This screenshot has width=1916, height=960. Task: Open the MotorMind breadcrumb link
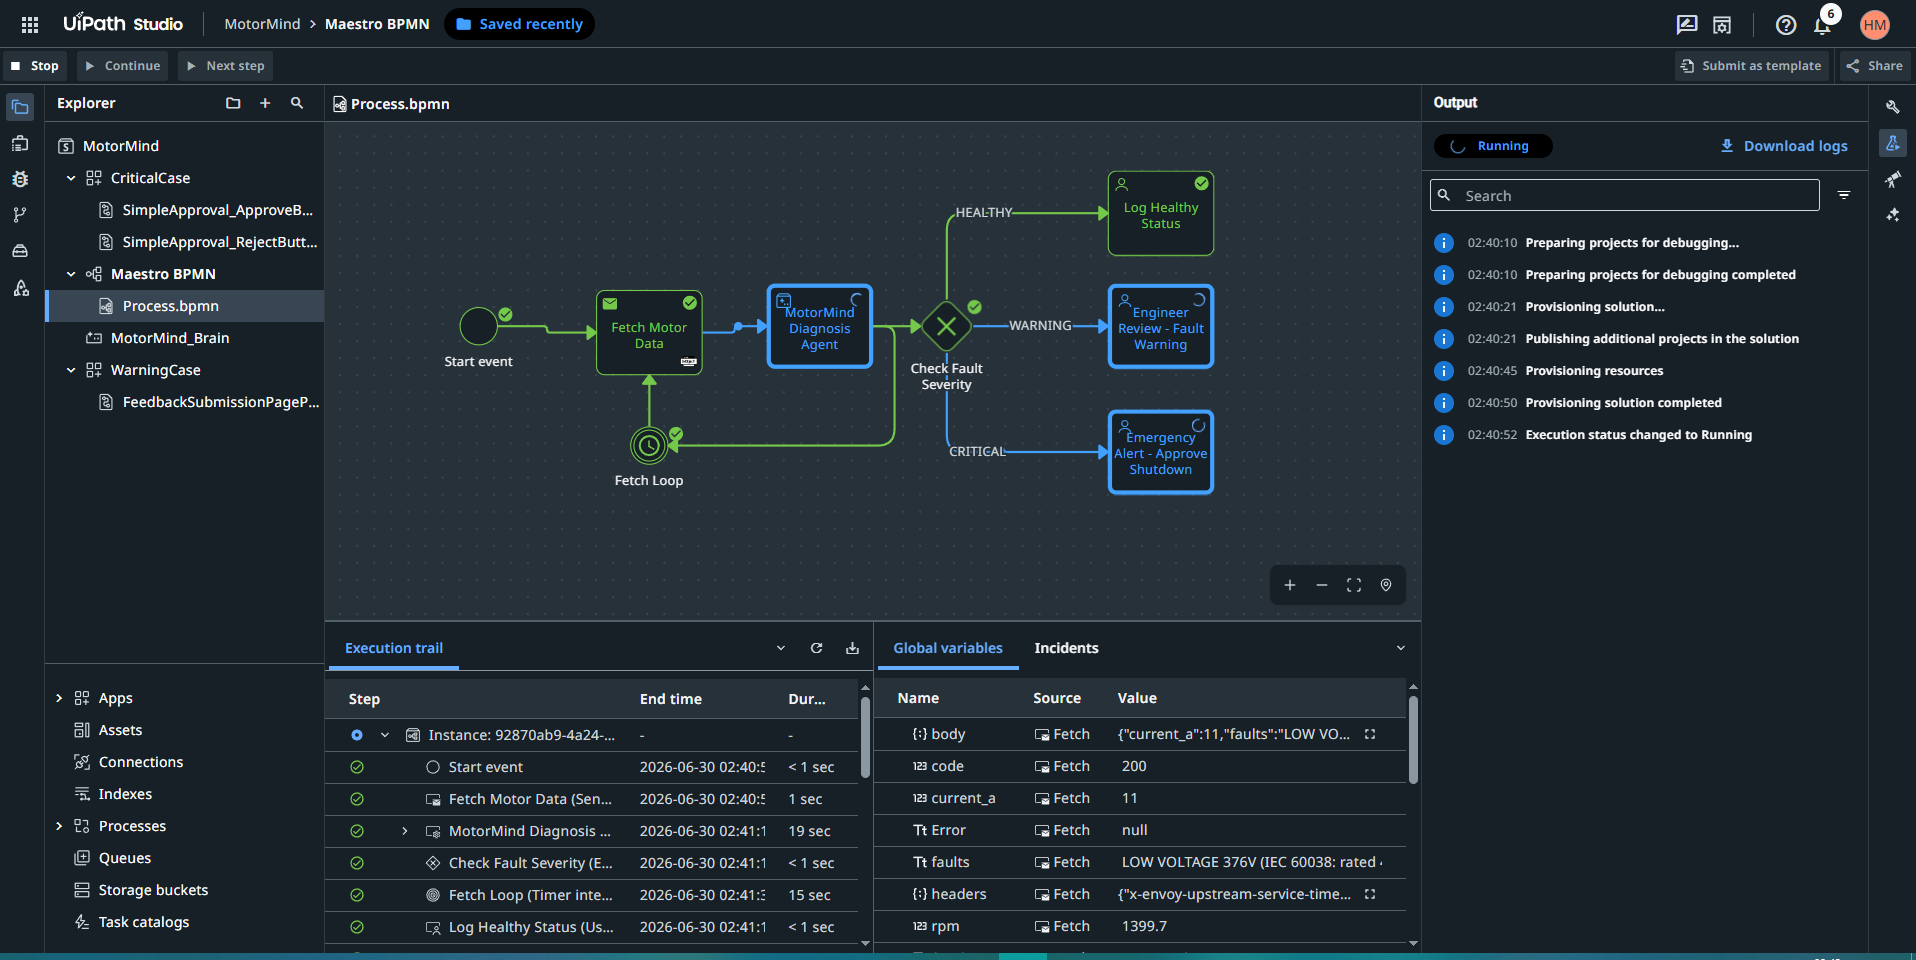pos(262,24)
